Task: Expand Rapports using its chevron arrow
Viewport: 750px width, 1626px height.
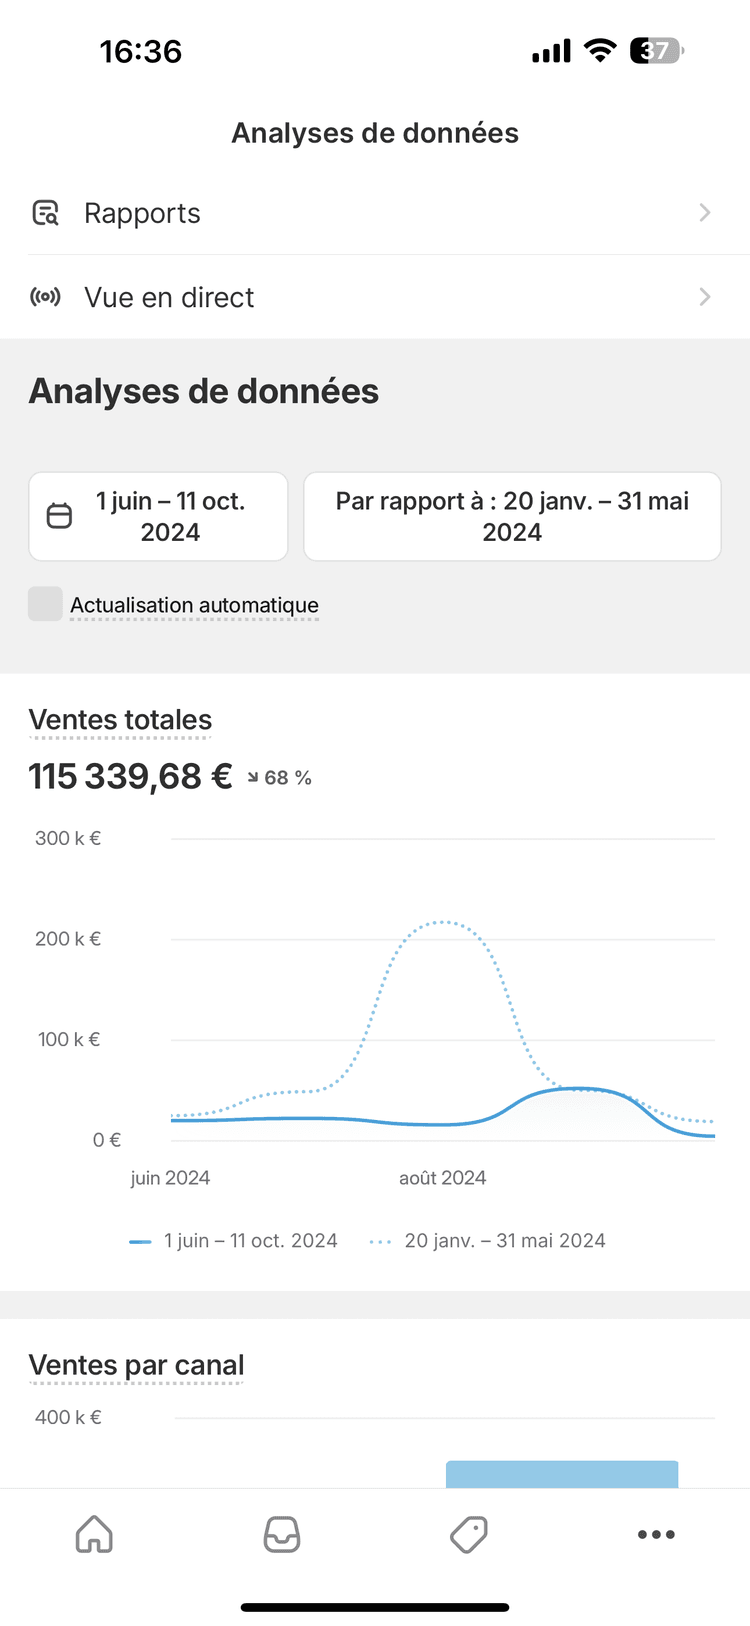Action: [705, 213]
